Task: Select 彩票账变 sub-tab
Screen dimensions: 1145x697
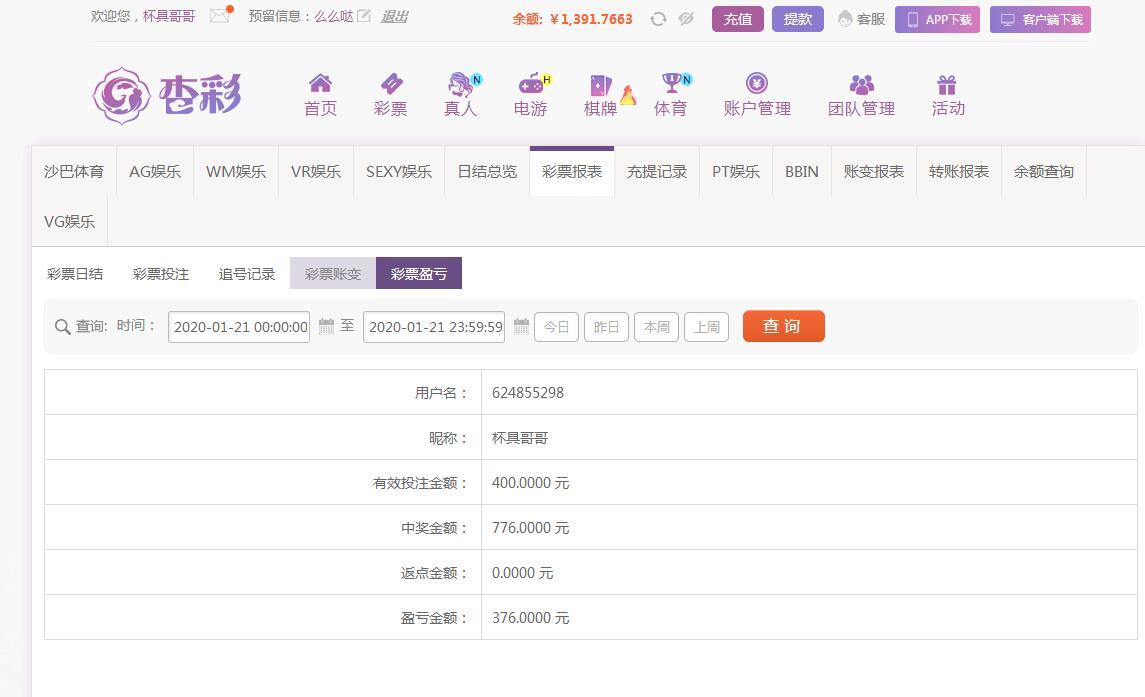Action: point(333,273)
